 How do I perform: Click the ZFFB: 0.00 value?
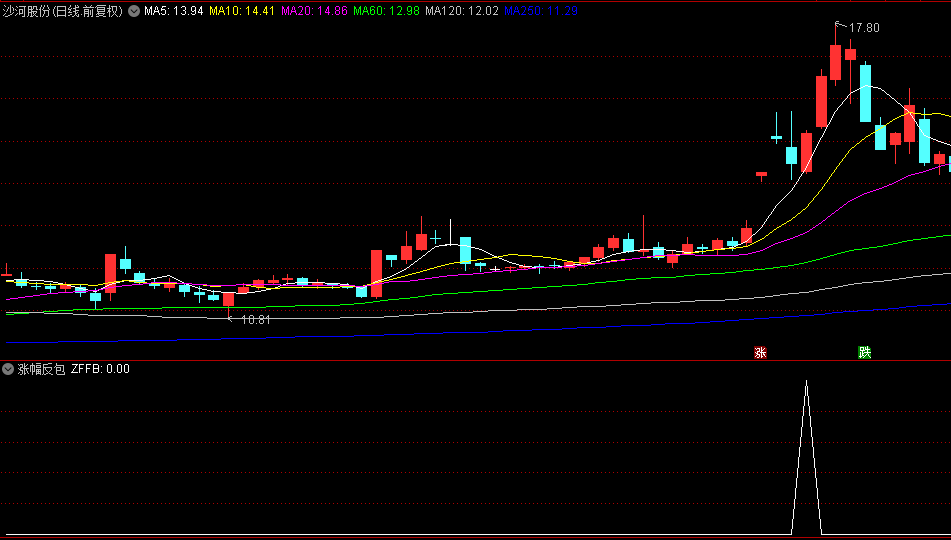[100, 369]
